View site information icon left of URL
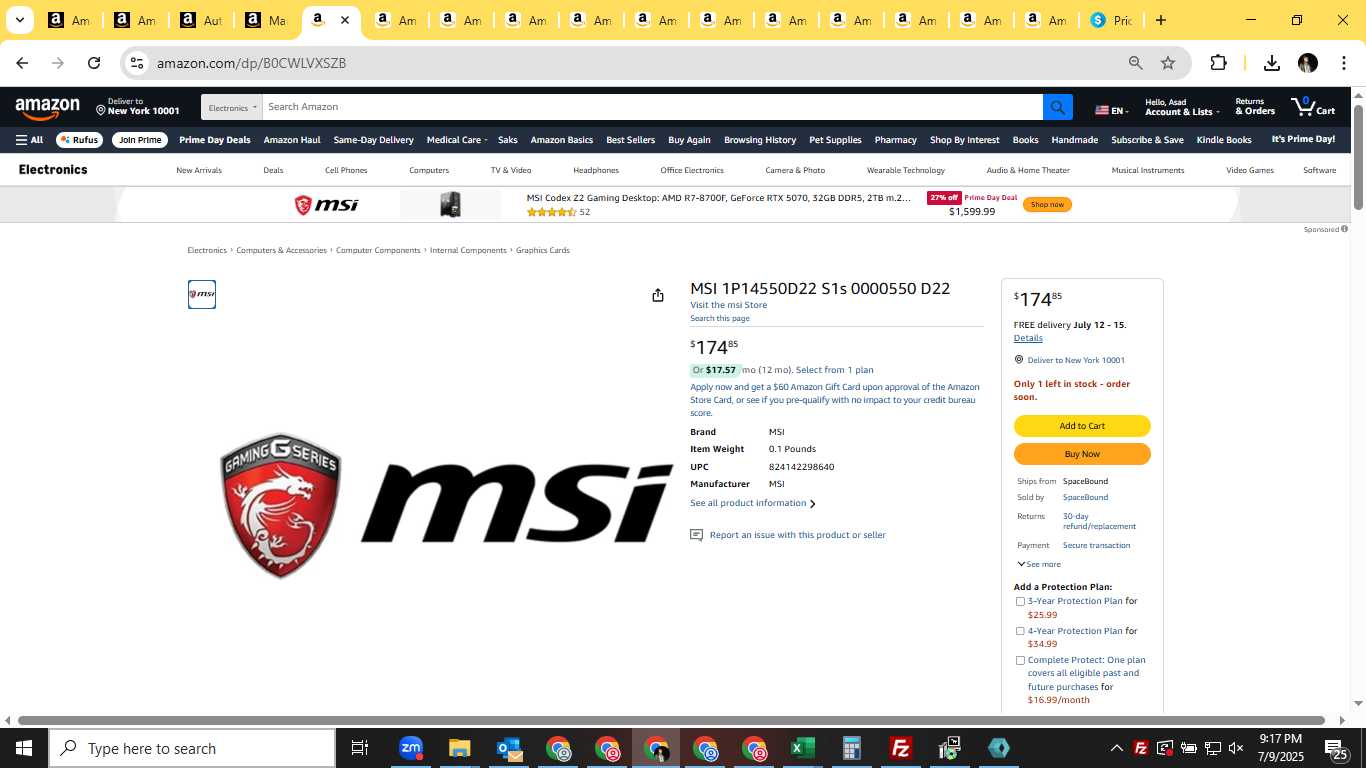The height and width of the screenshot is (768, 1366). tap(137, 63)
